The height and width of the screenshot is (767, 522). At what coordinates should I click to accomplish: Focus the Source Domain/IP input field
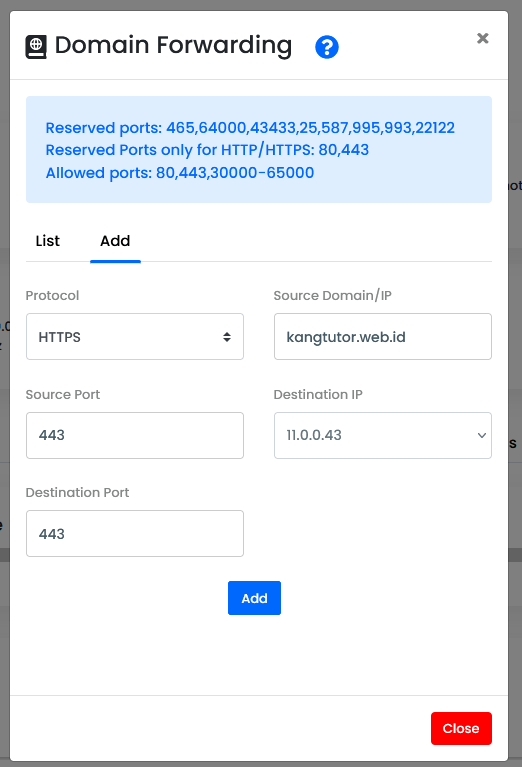point(383,337)
